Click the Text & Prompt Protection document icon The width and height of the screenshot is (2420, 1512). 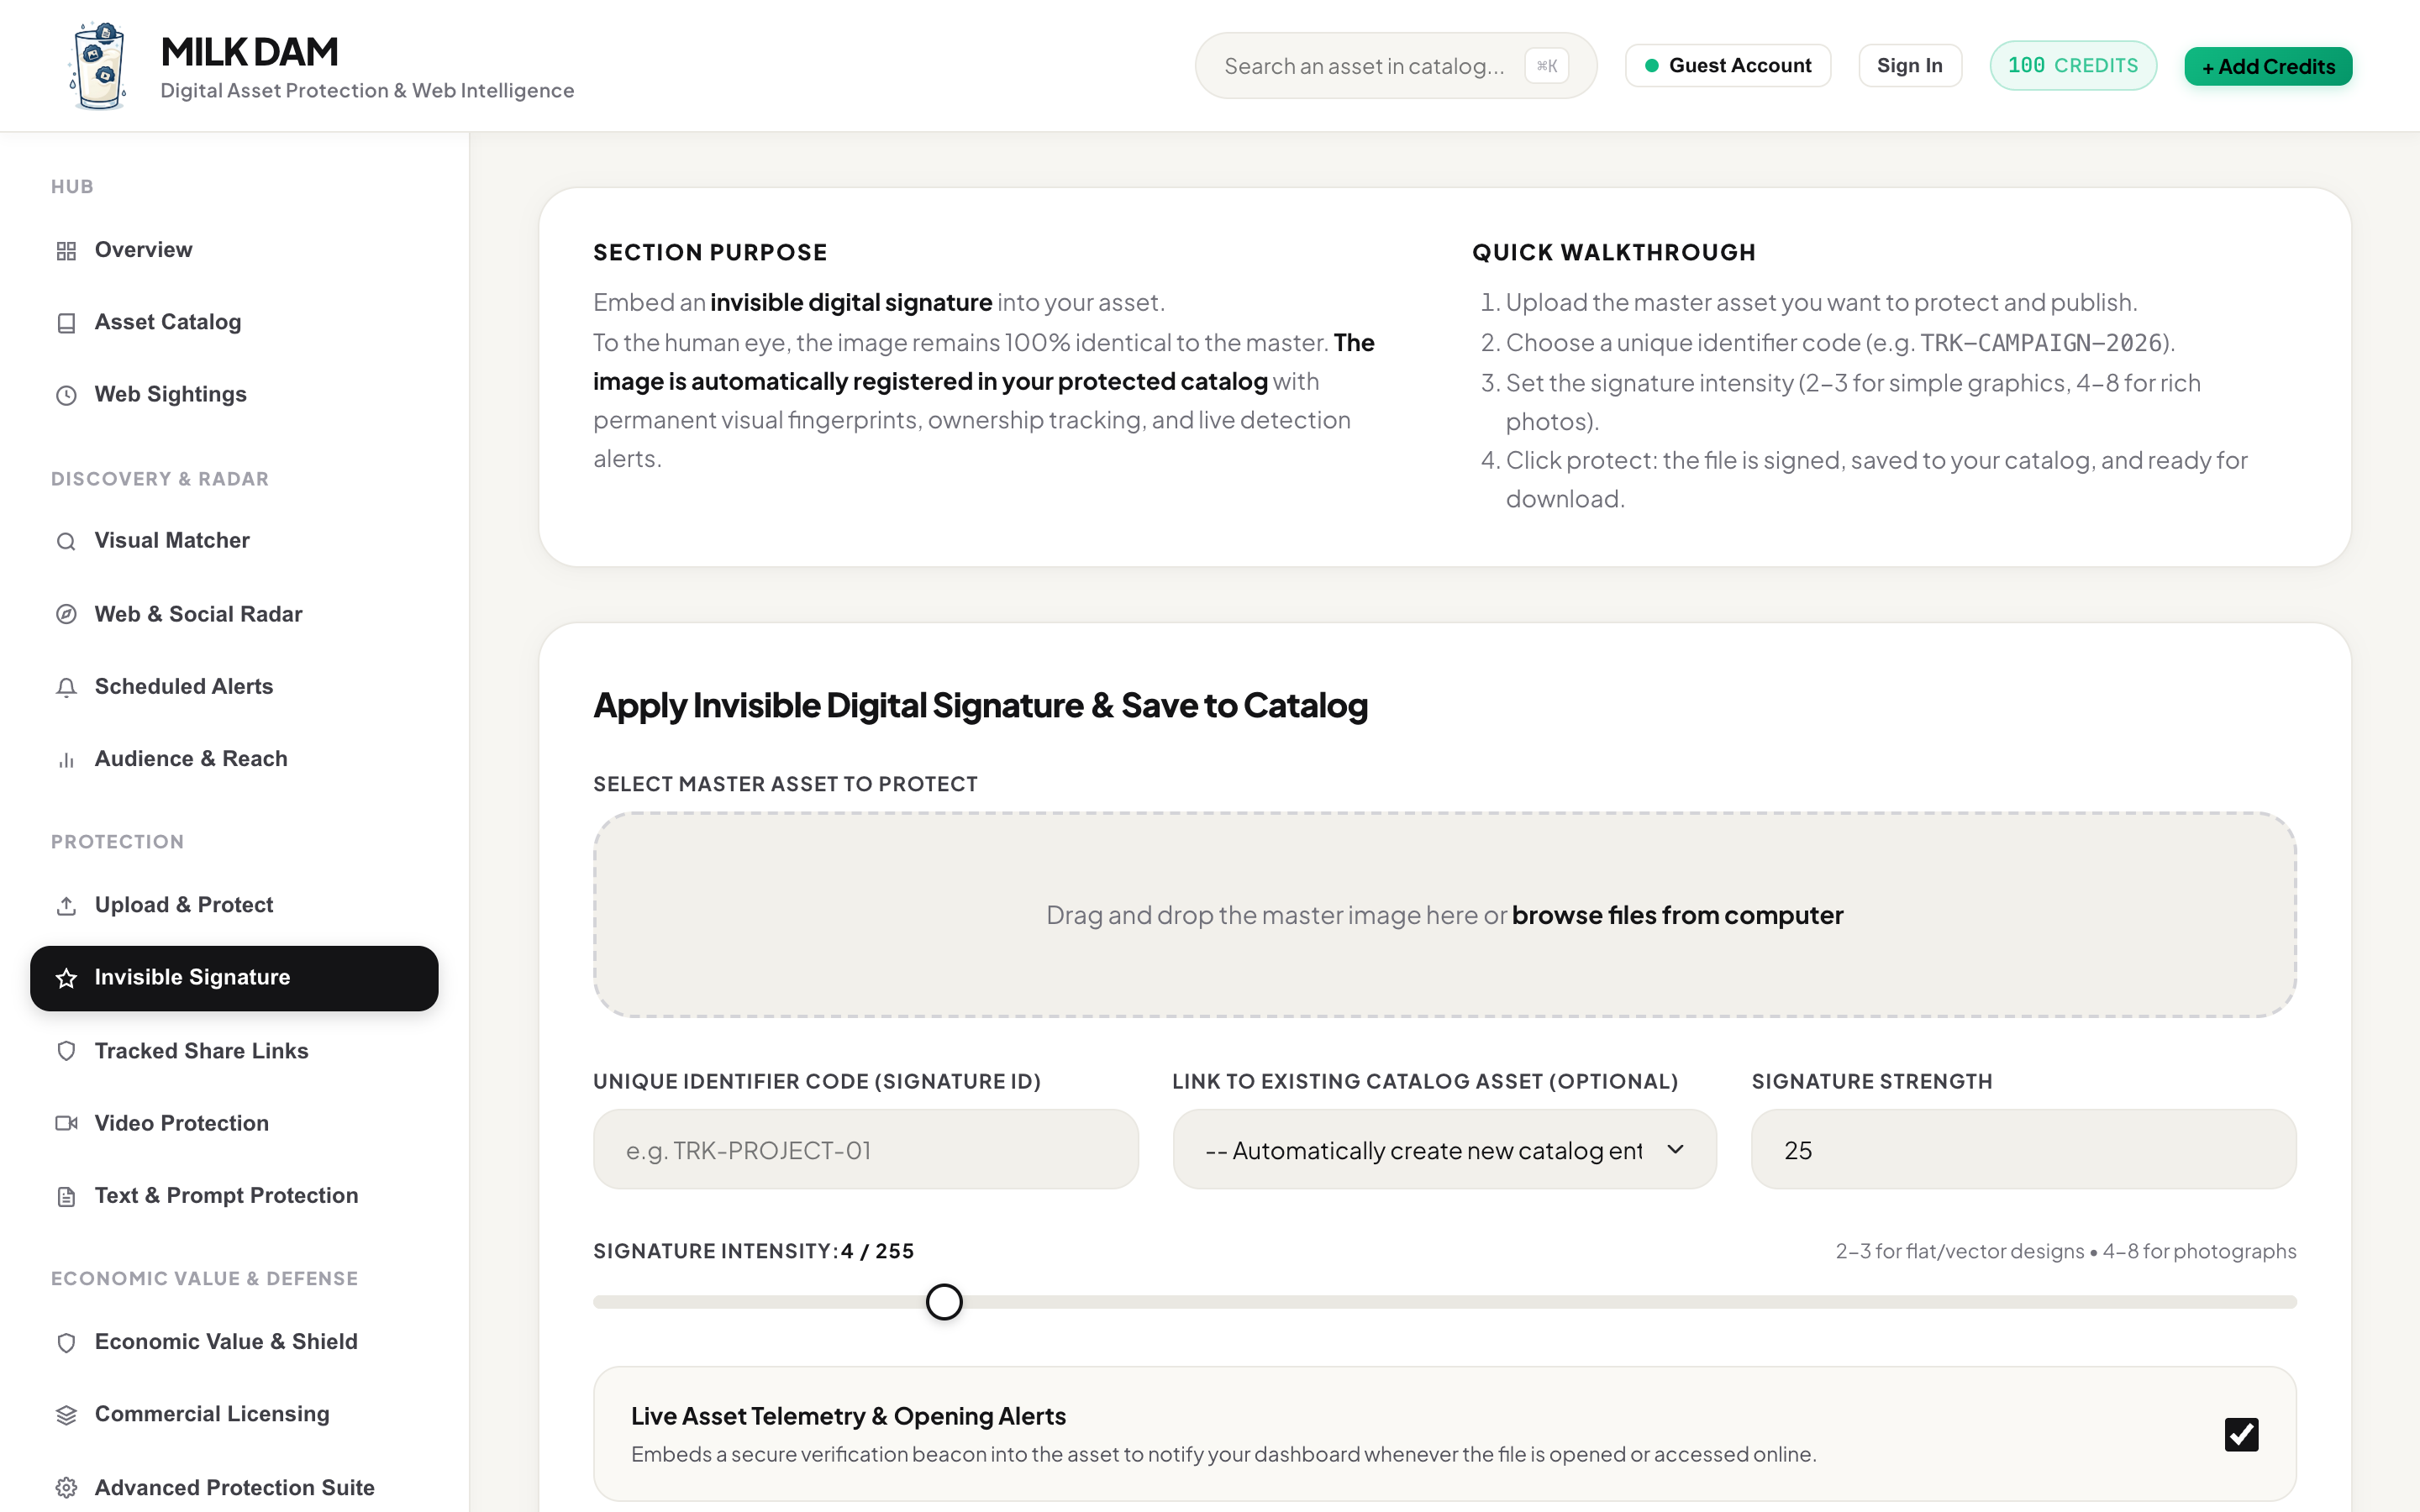click(x=66, y=1196)
